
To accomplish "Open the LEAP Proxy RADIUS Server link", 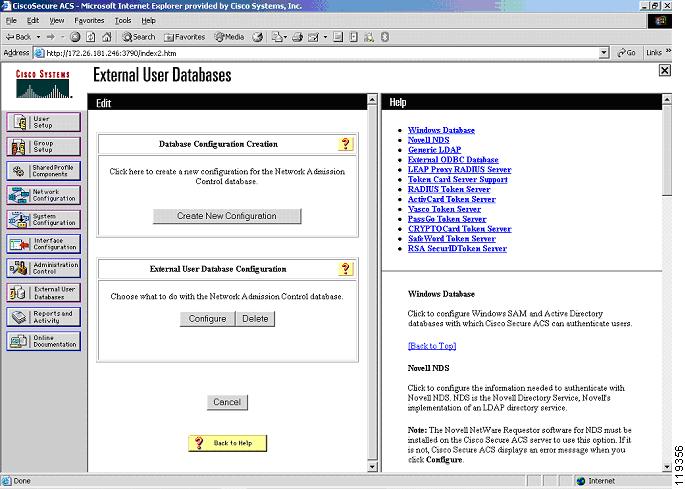I will point(459,170).
